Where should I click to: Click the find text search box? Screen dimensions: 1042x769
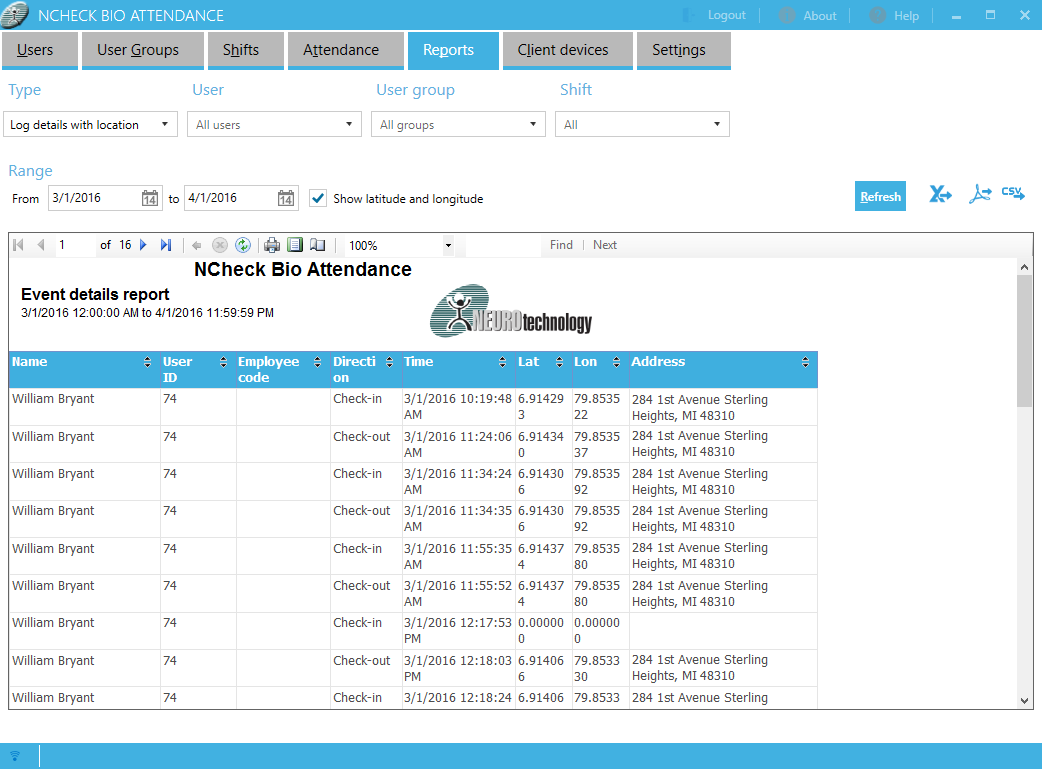(x=504, y=245)
